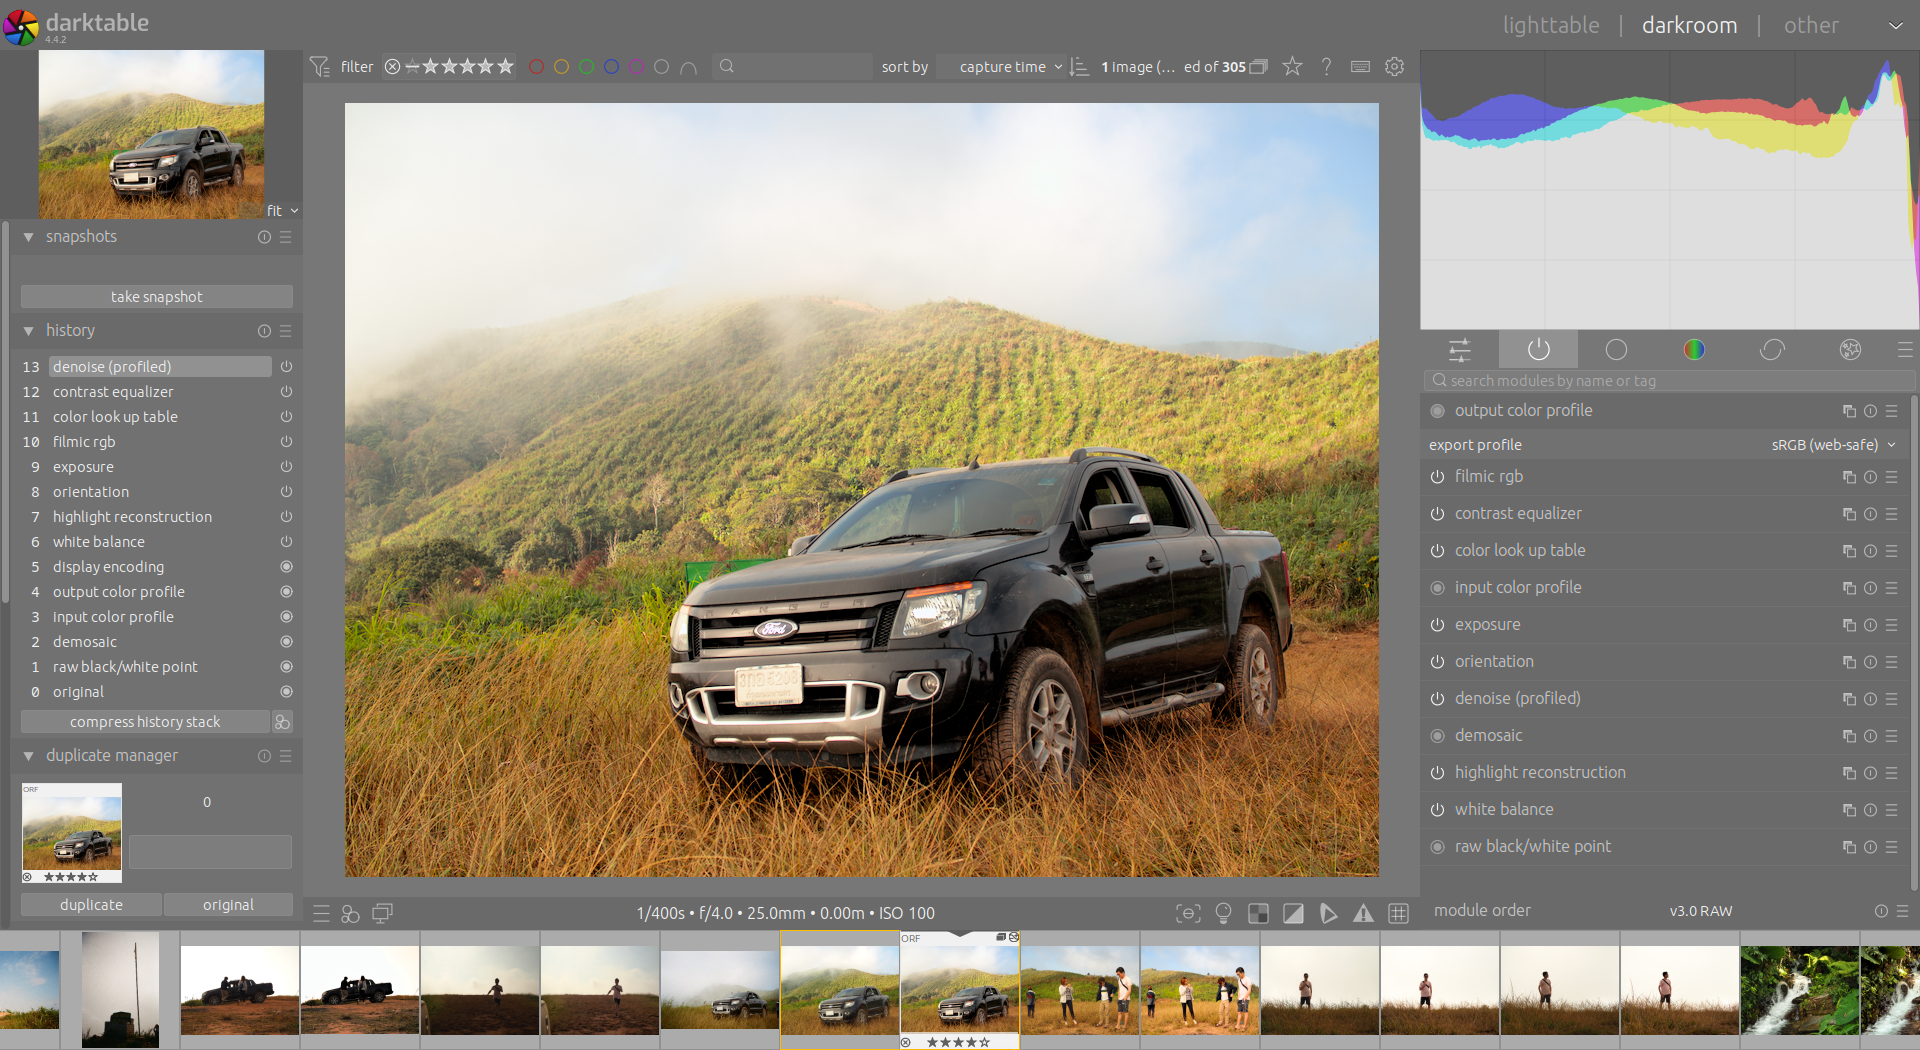This screenshot has width=1920, height=1050.
Task: Show the effects modules group
Action: [x=1849, y=349]
